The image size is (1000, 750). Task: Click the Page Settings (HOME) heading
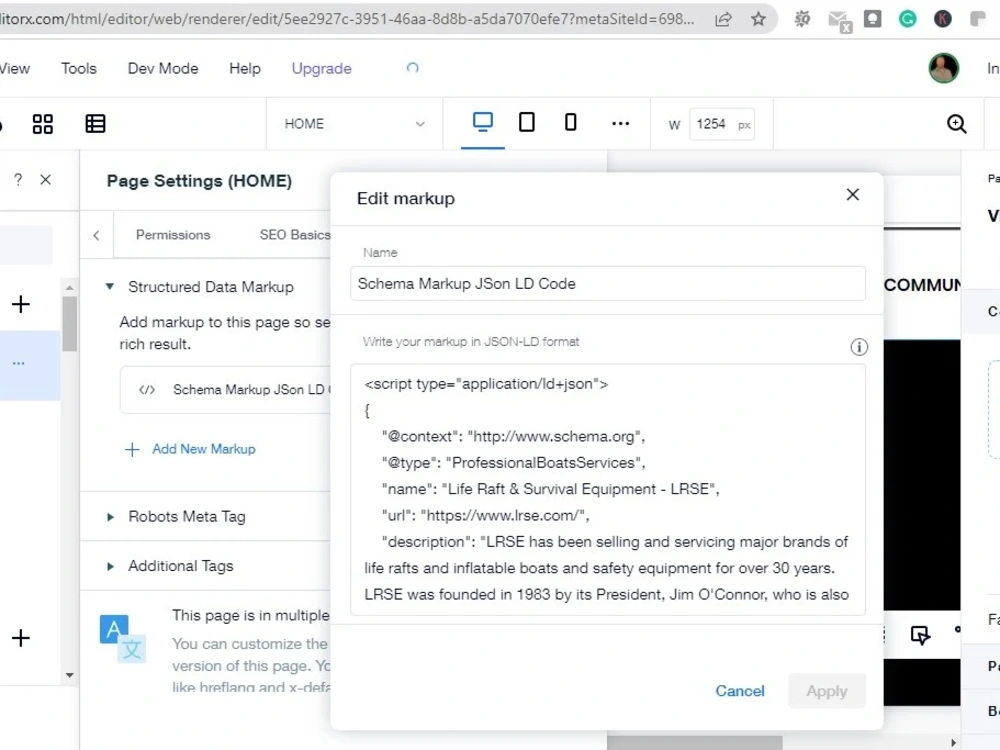coord(199,180)
